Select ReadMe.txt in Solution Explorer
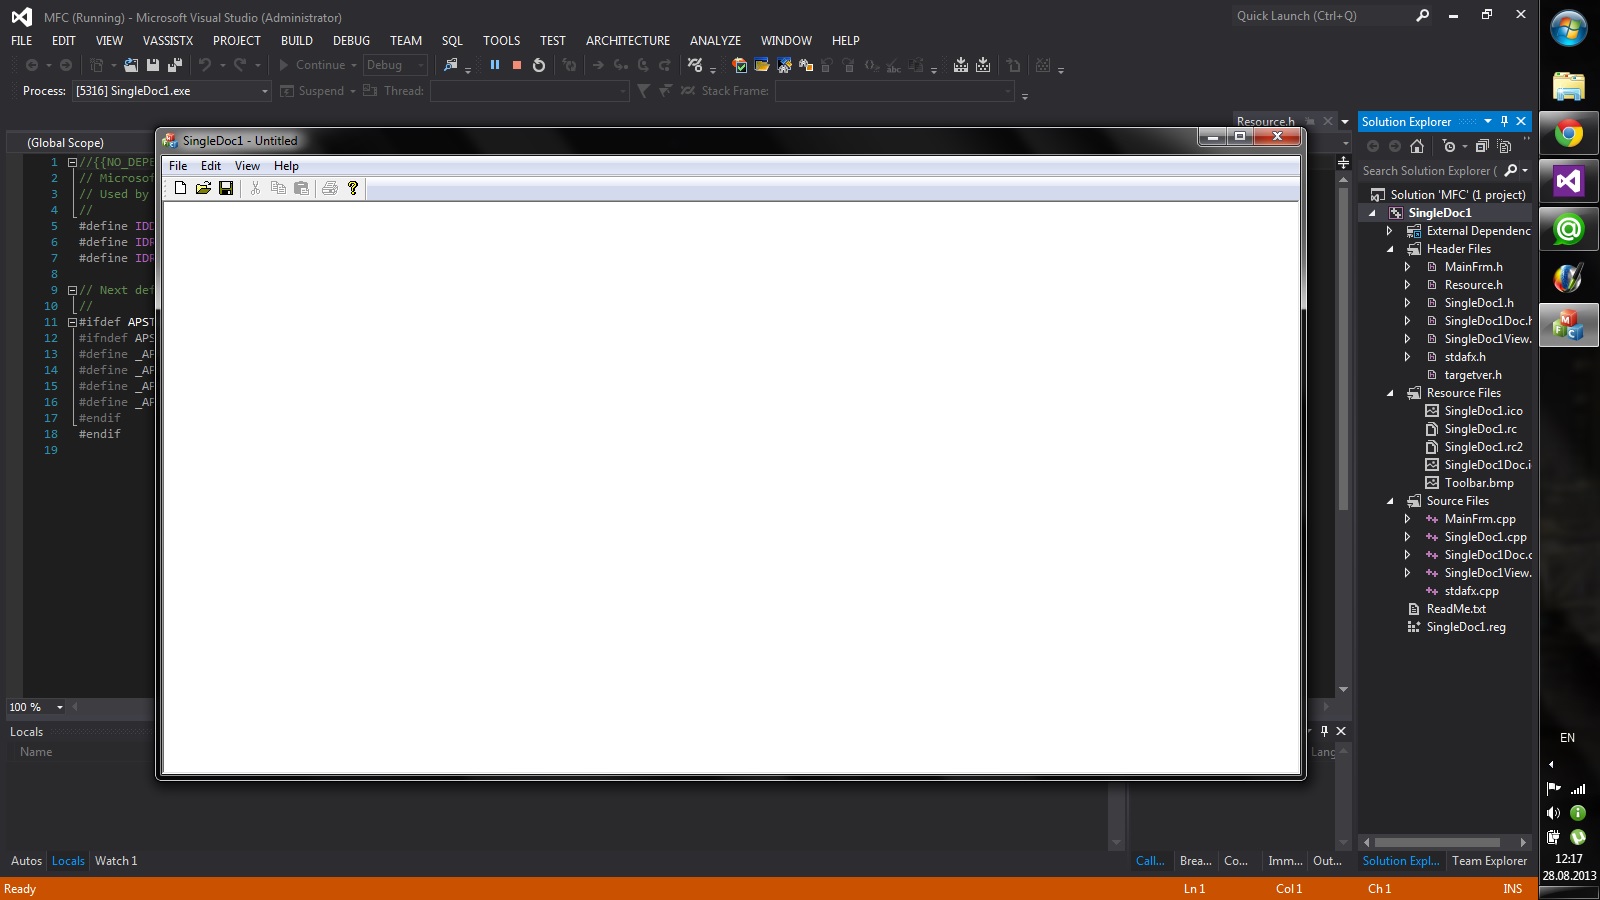Viewport: 1600px width, 900px height. point(1456,609)
